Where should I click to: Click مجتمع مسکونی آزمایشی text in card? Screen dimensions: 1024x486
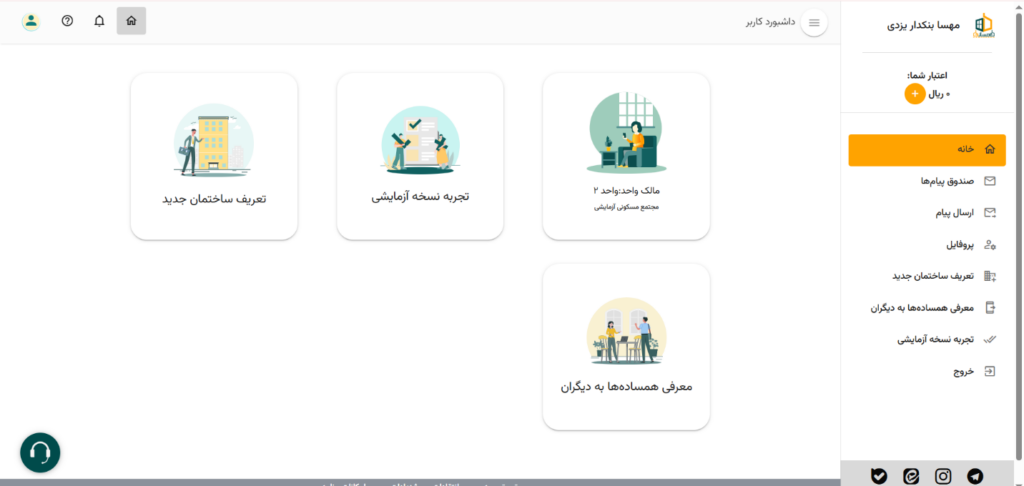pos(626,207)
